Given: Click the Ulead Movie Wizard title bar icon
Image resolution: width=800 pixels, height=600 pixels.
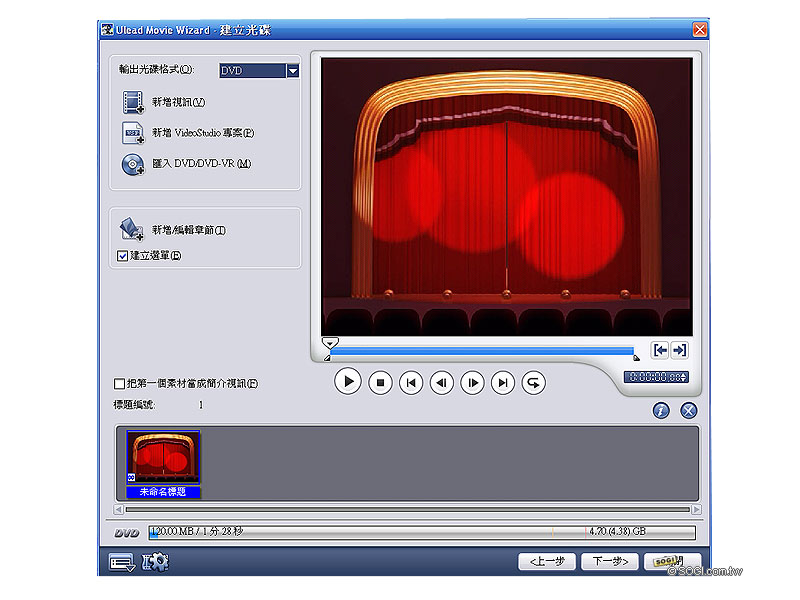Looking at the screenshot, I should pyautogui.click(x=107, y=30).
